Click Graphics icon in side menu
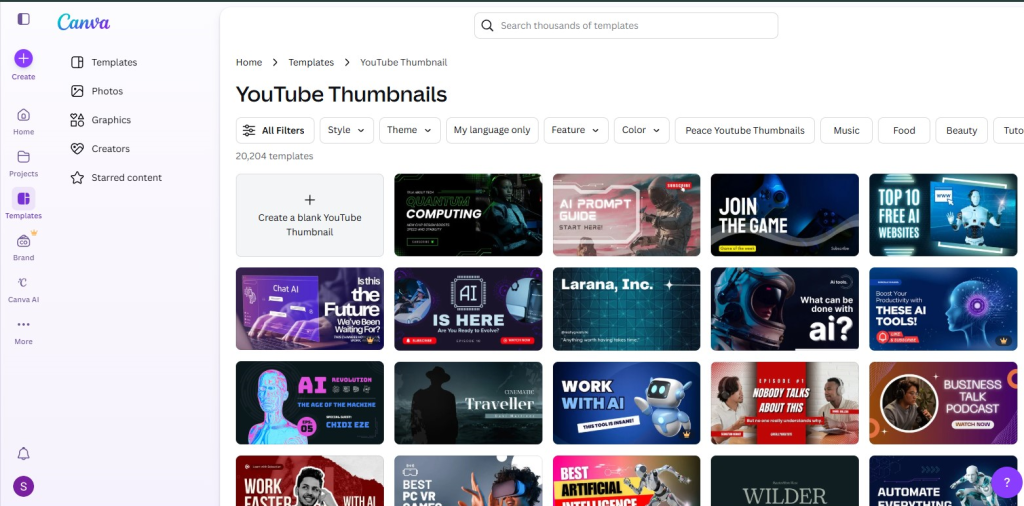The width and height of the screenshot is (1024, 506). click(x=77, y=119)
